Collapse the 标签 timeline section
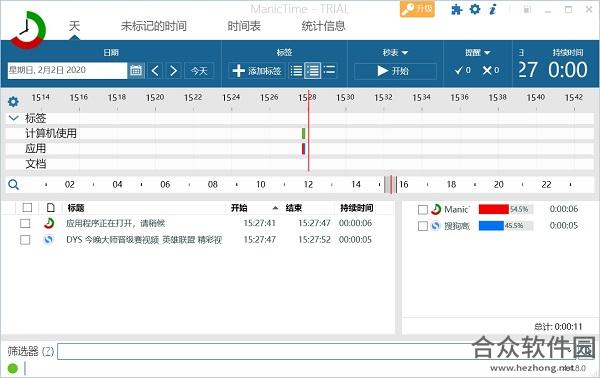Viewport: 600px width, 378px height. tap(13, 118)
